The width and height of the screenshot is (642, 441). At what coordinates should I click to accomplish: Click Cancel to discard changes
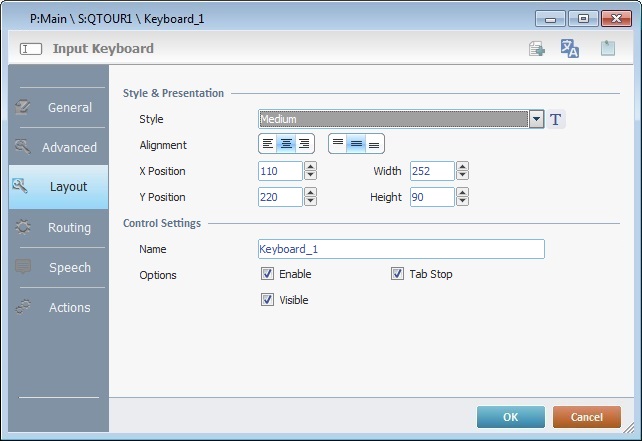coord(586,416)
